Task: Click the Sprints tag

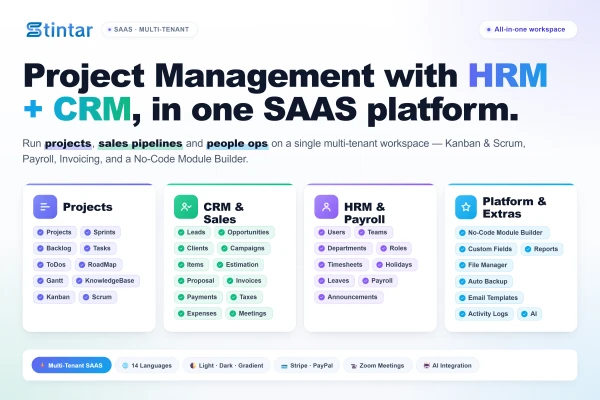Action: click(100, 232)
